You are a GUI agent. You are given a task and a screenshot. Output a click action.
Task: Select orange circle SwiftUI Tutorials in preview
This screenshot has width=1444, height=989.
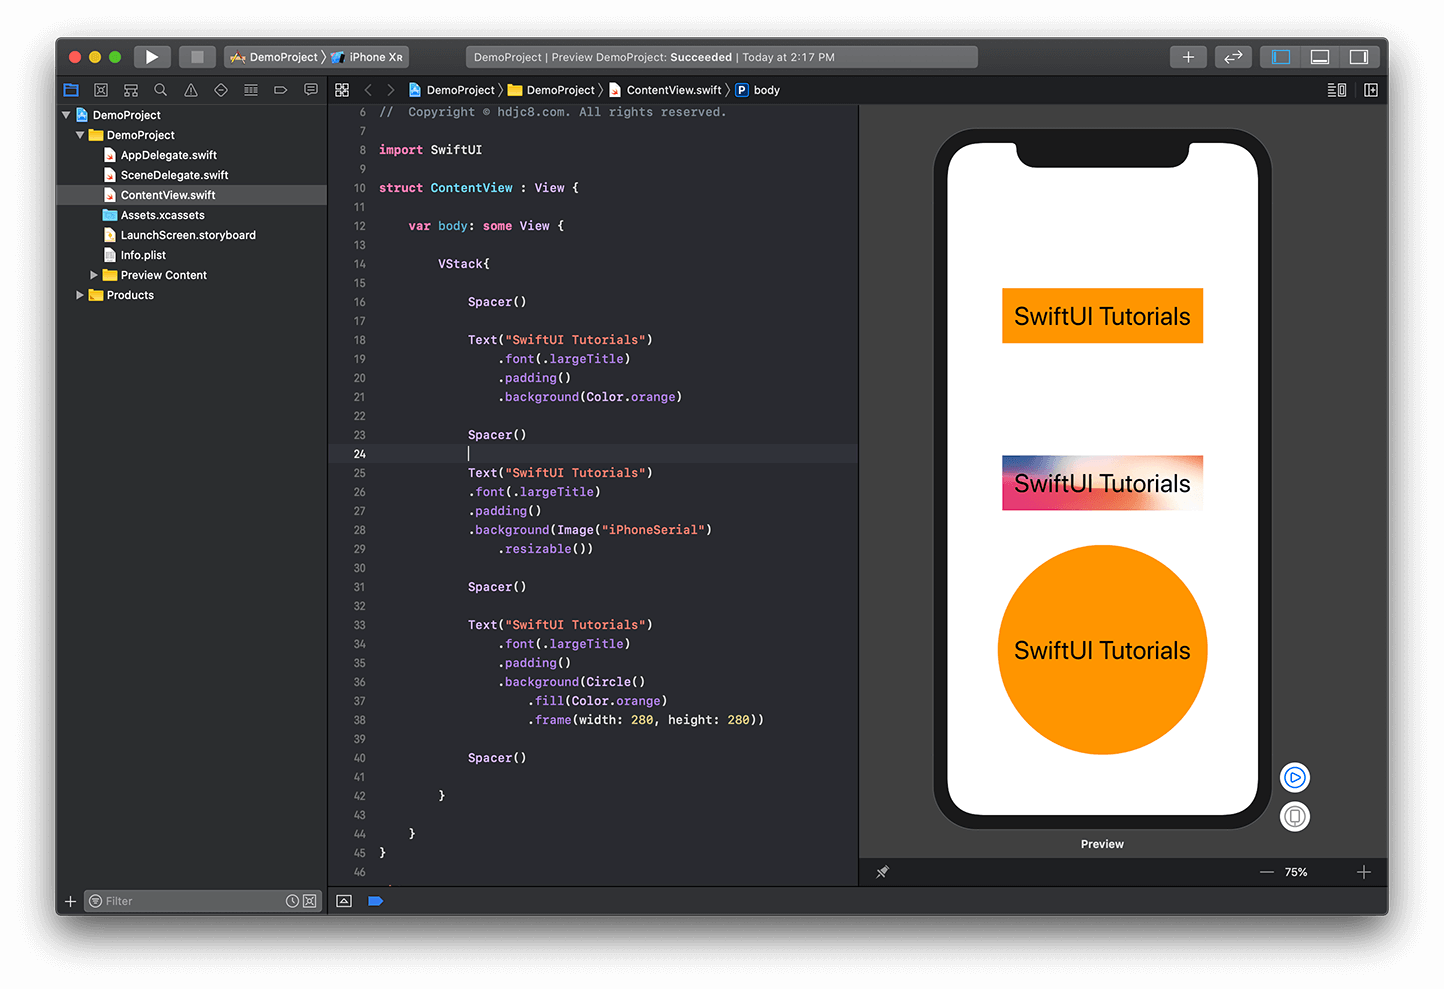pyautogui.click(x=1102, y=650)
